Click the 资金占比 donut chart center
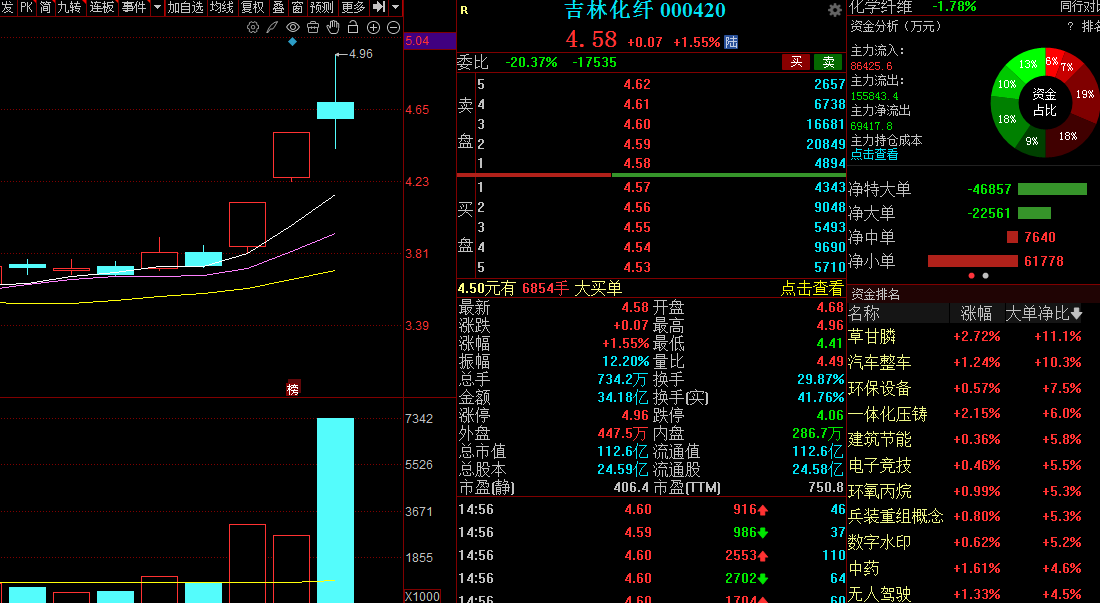1100x603 pixels. 1045,102
